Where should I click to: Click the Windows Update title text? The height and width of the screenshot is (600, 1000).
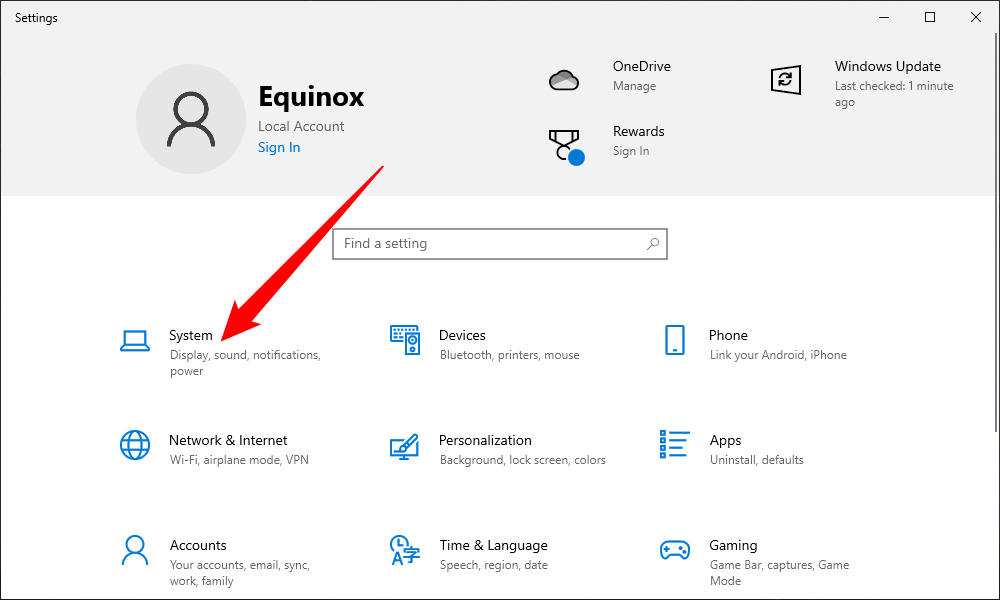click(888, 66)
